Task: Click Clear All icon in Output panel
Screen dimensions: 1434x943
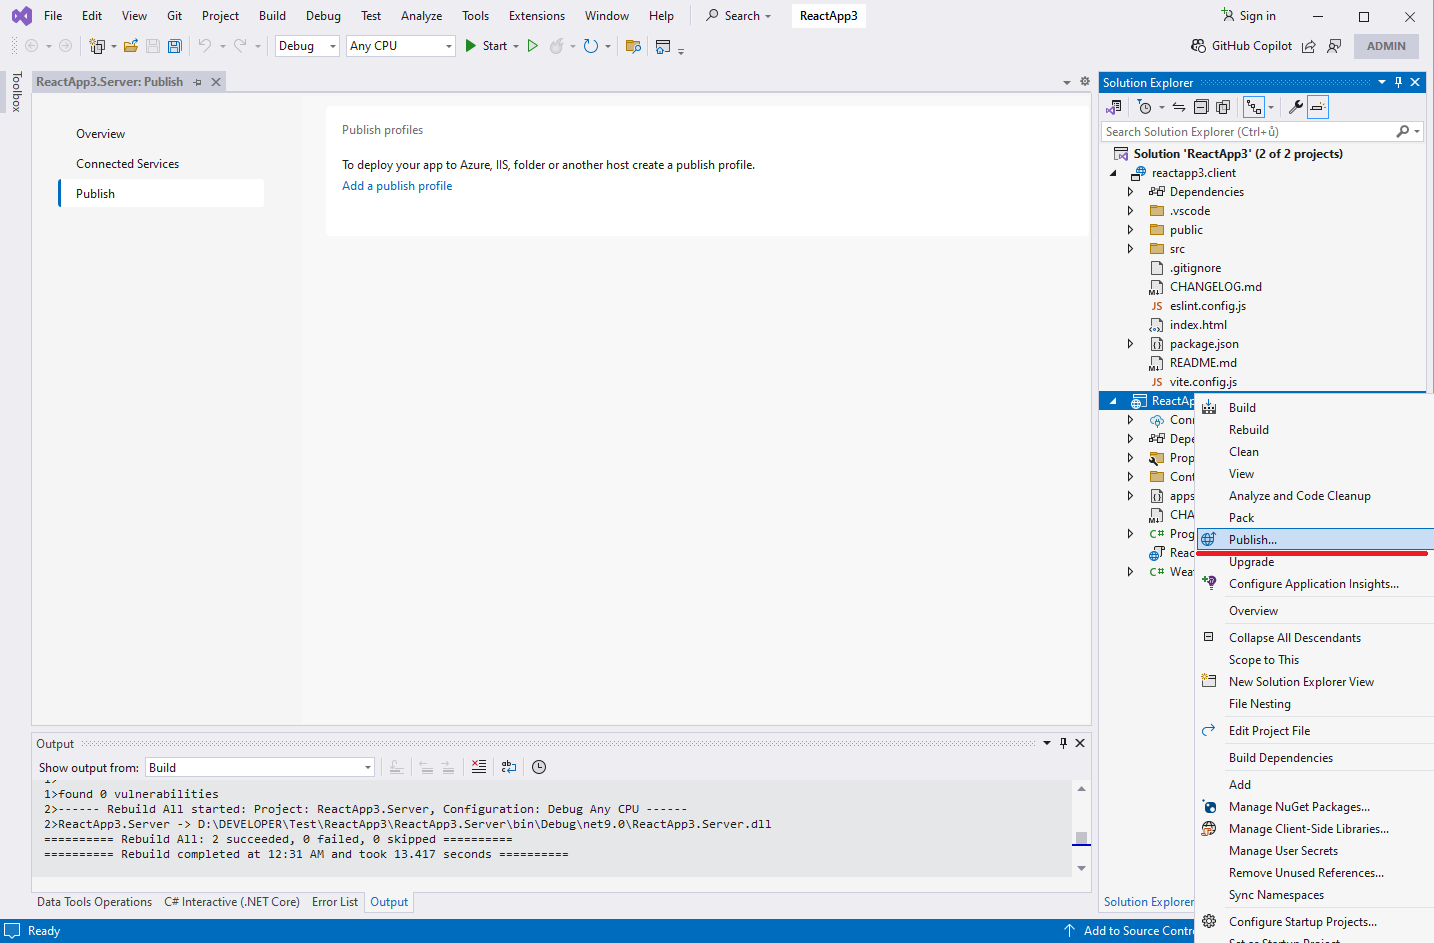Action: click(x=479, y=767)
